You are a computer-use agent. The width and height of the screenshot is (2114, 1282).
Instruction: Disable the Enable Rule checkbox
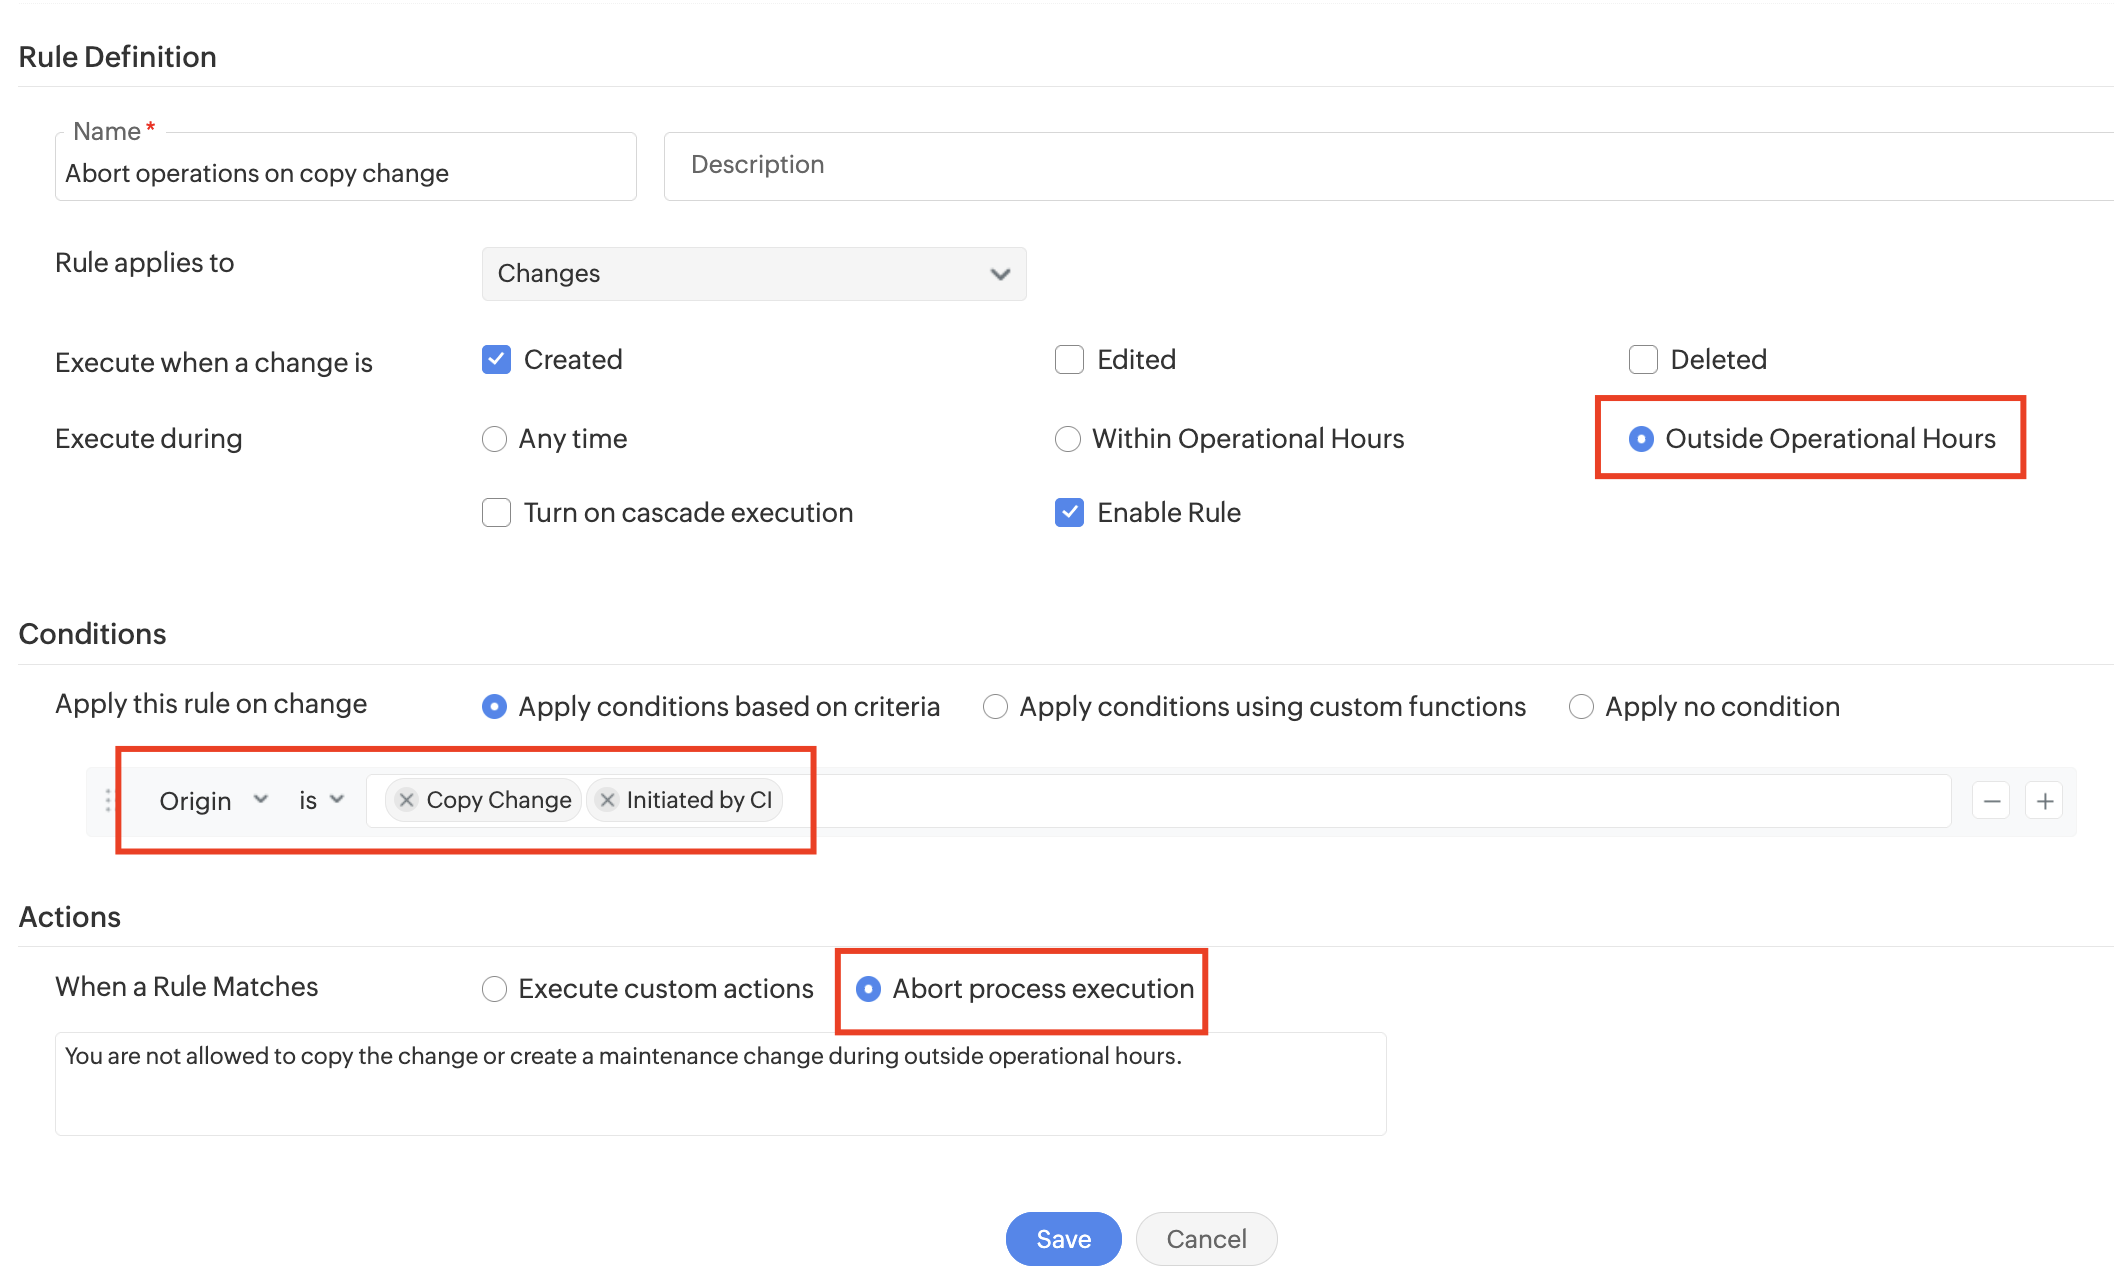tap(1069, 513)
